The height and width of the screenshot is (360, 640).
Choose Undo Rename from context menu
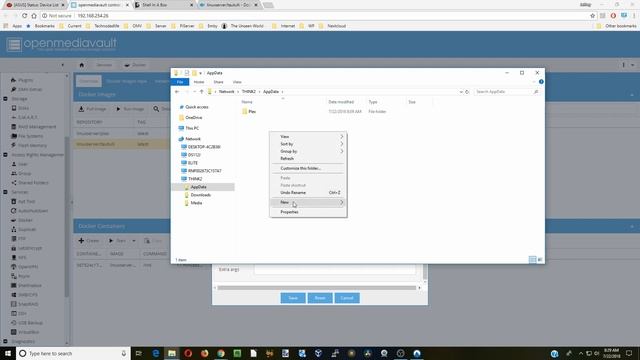pyautogui.click(x=308, y=193)
